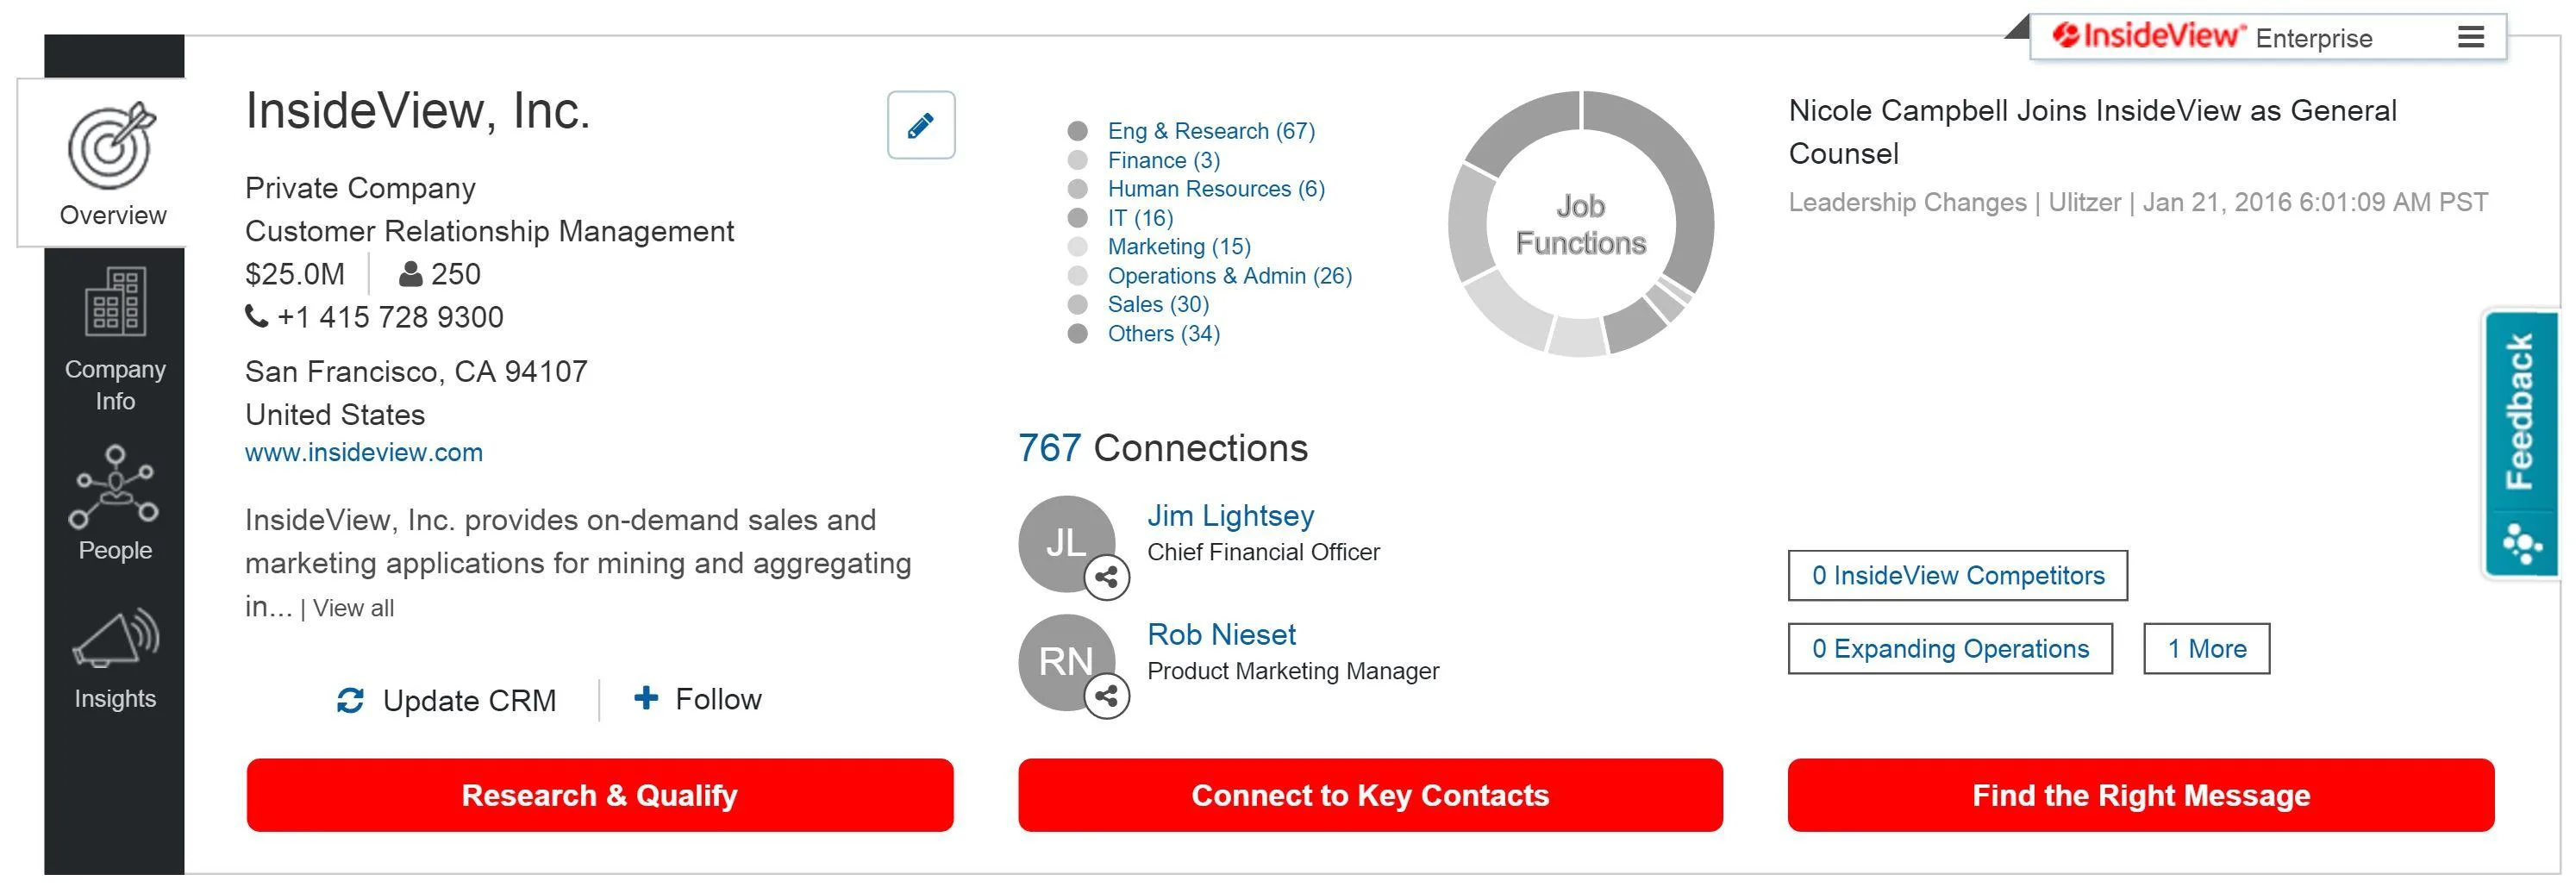The width and height of the screenshot is (2576, 893).
Task: Expand the 1 More tag
Action: click(2206, 649)
